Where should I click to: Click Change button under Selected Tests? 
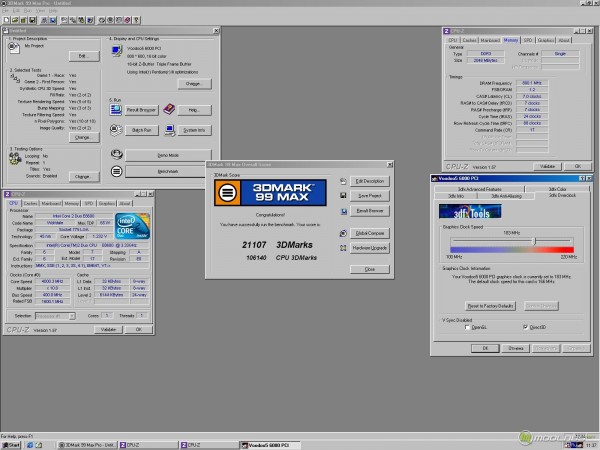[x=84, y=137]
